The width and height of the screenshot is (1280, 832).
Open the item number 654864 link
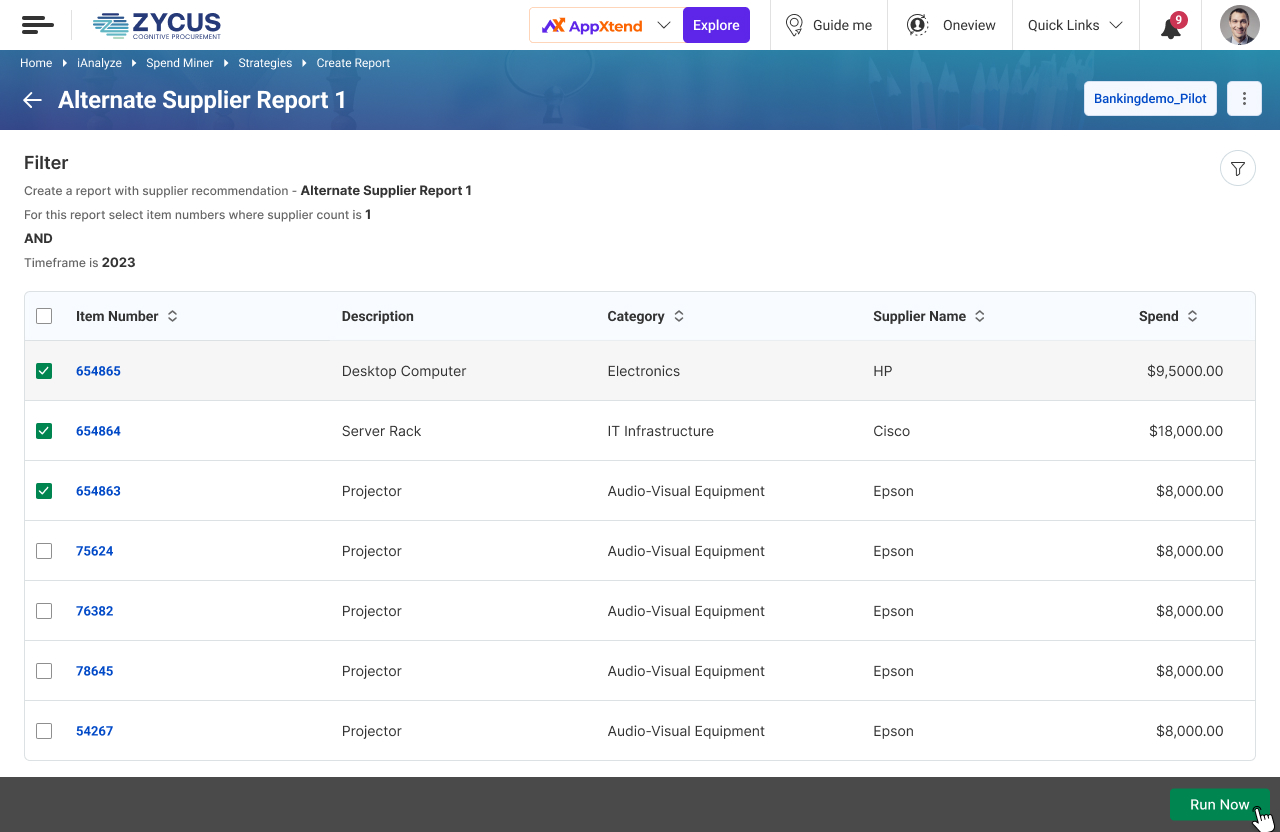point(98,431)
